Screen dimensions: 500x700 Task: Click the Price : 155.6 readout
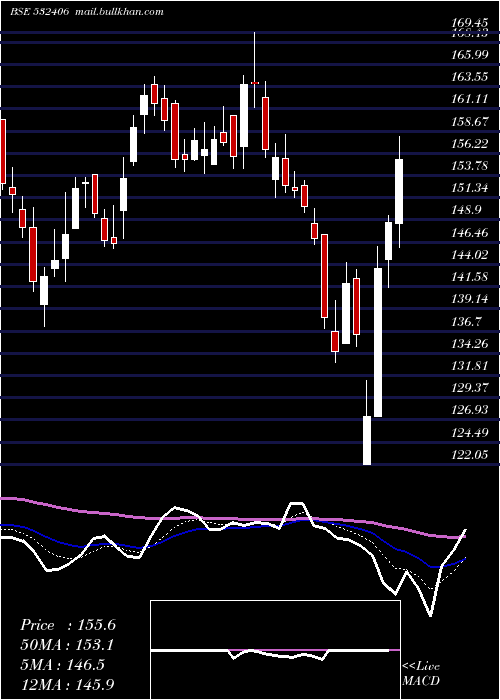click(68, 625)
